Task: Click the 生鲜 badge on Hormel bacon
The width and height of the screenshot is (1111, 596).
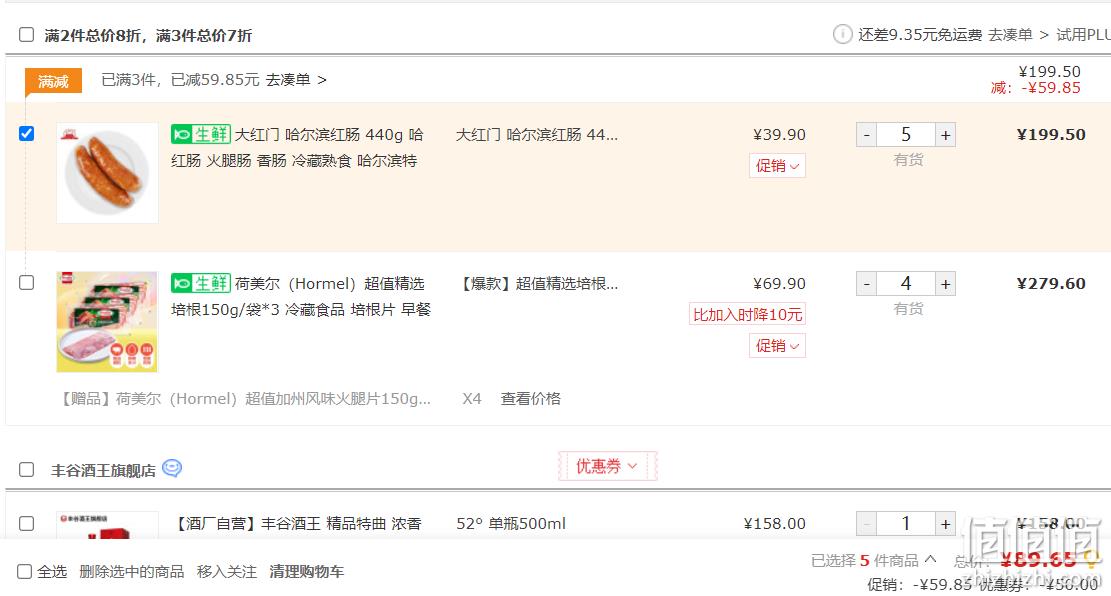Action: point(201,283)
